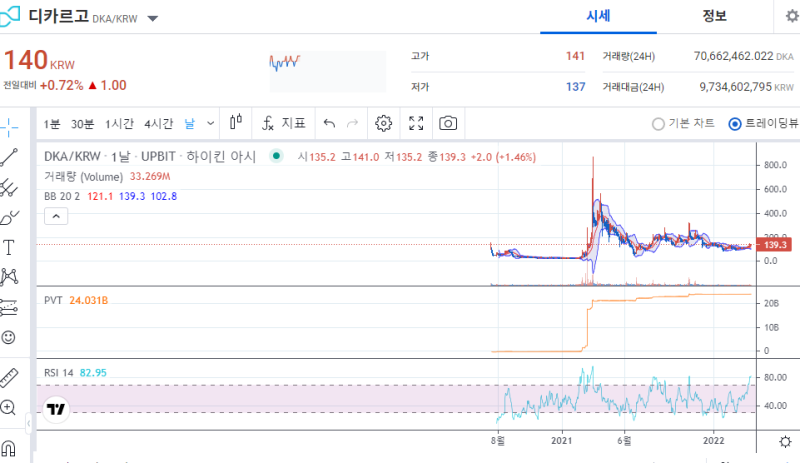Click the 고가 value 141
The width and height of the screenshot is (800, 463).
[x=575, y=56]
